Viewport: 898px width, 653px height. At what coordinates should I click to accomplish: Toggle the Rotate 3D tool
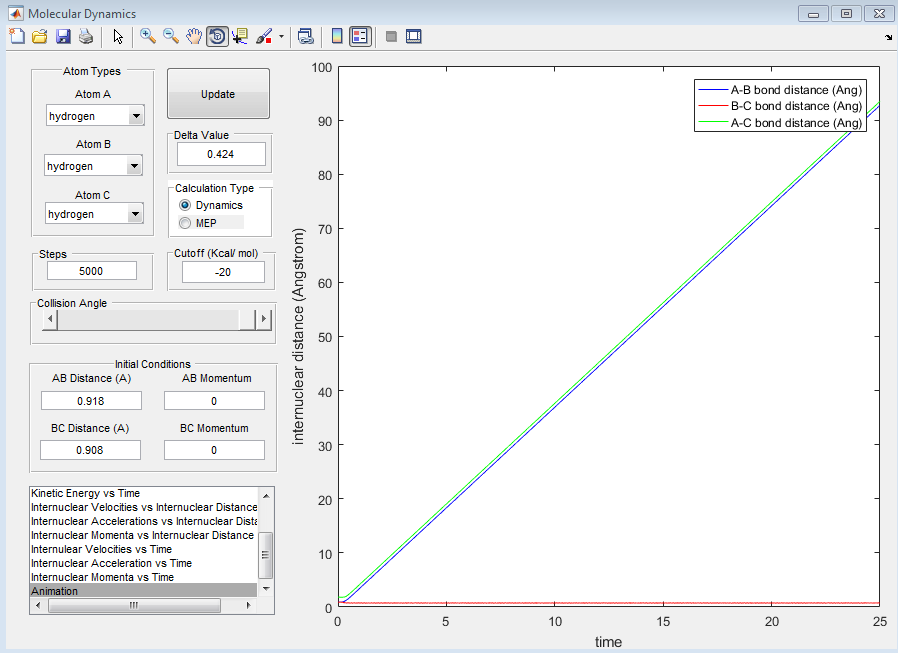[217, 37]
